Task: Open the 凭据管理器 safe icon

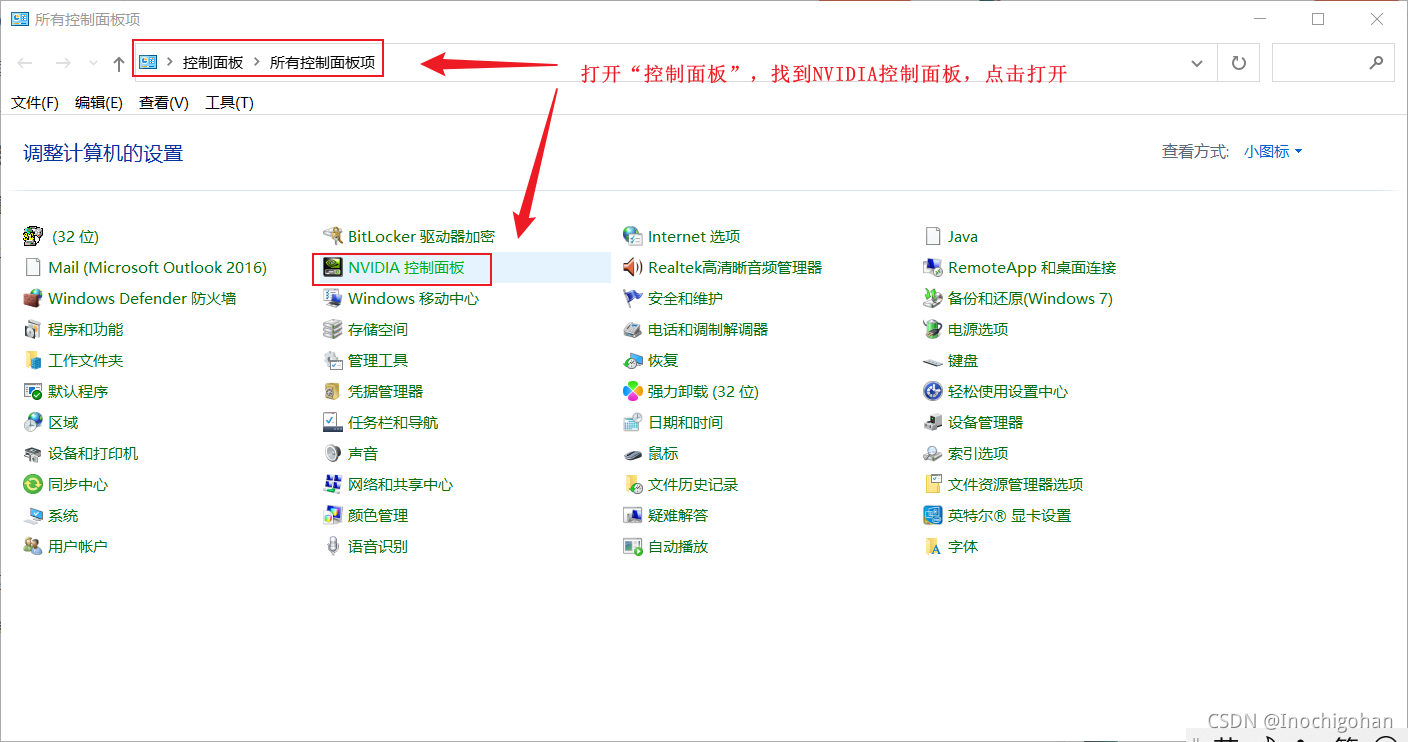Action: click(333, 392)
